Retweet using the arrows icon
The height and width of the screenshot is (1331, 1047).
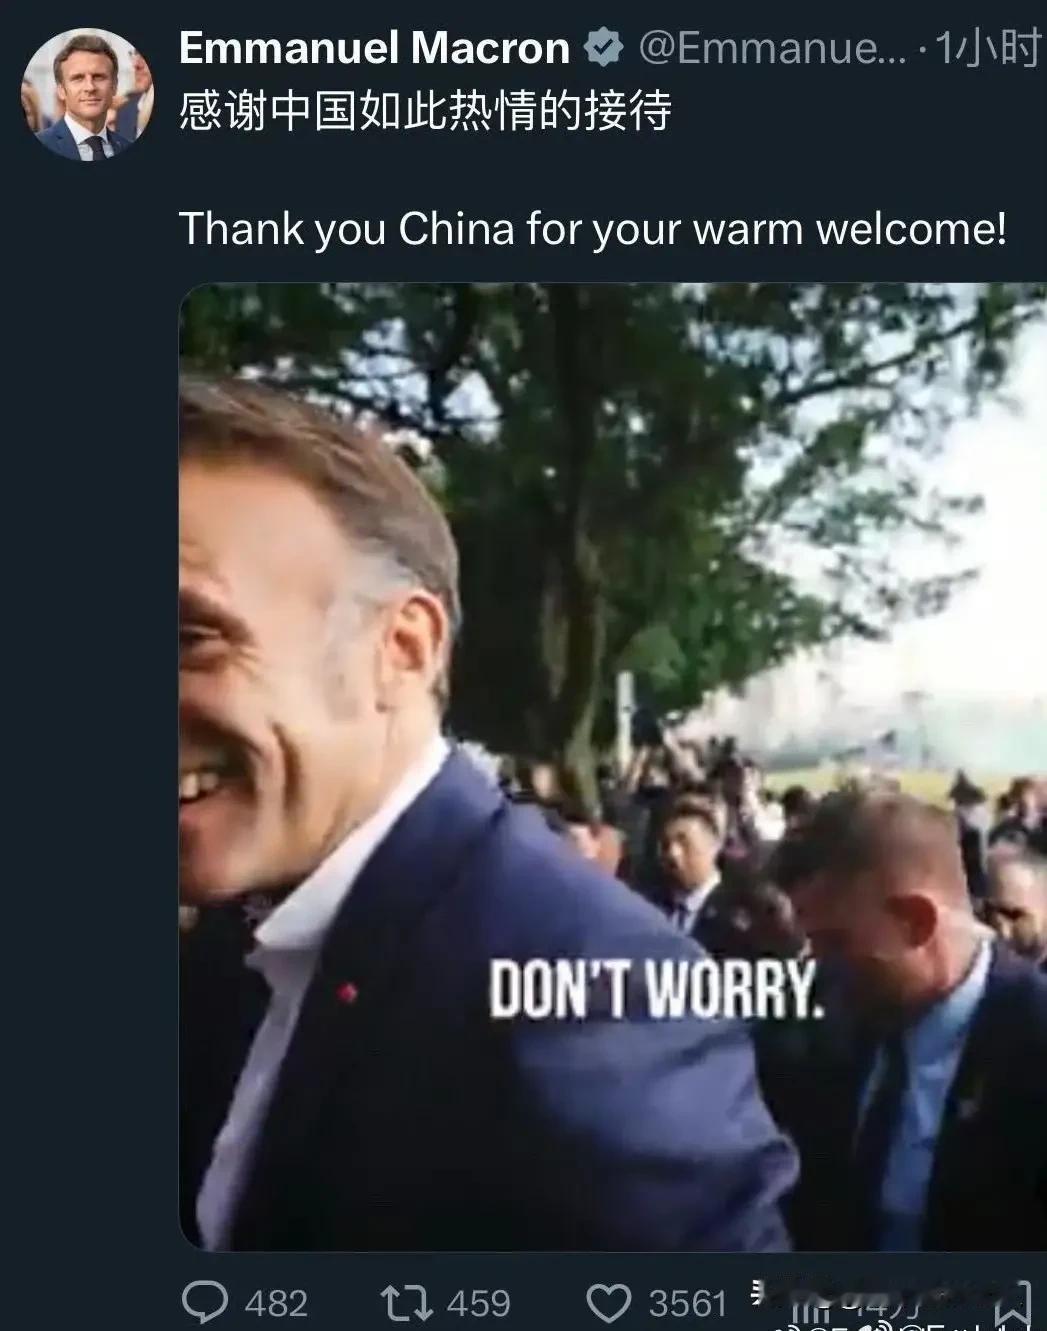(x=408, y=1302)
